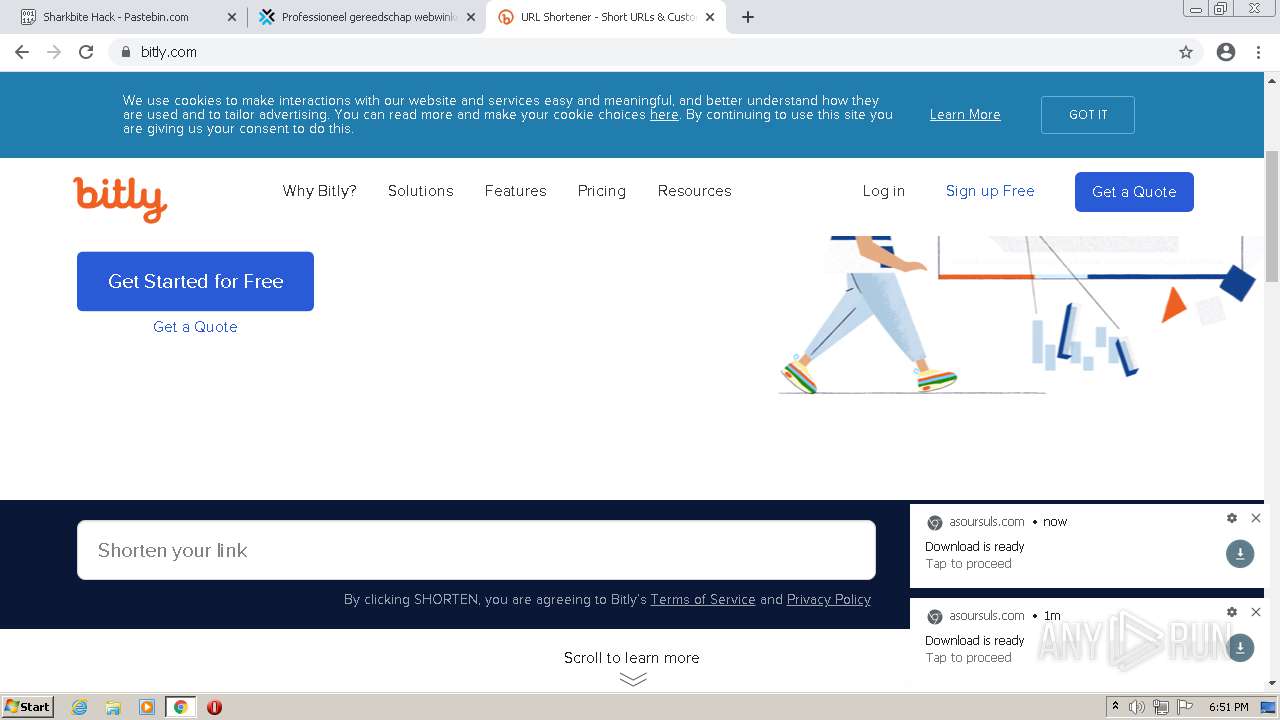Click the Scroll to learn more text
Image resolution: width=1280 pixels, height=720 pixels.
click(x=632, y=658)
